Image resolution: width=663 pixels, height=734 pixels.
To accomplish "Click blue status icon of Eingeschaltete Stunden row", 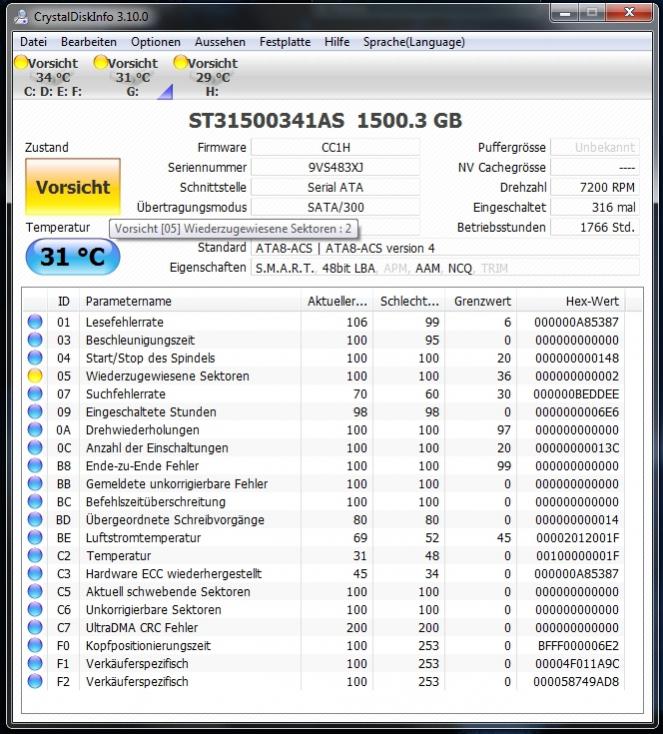I will [35, 411].
